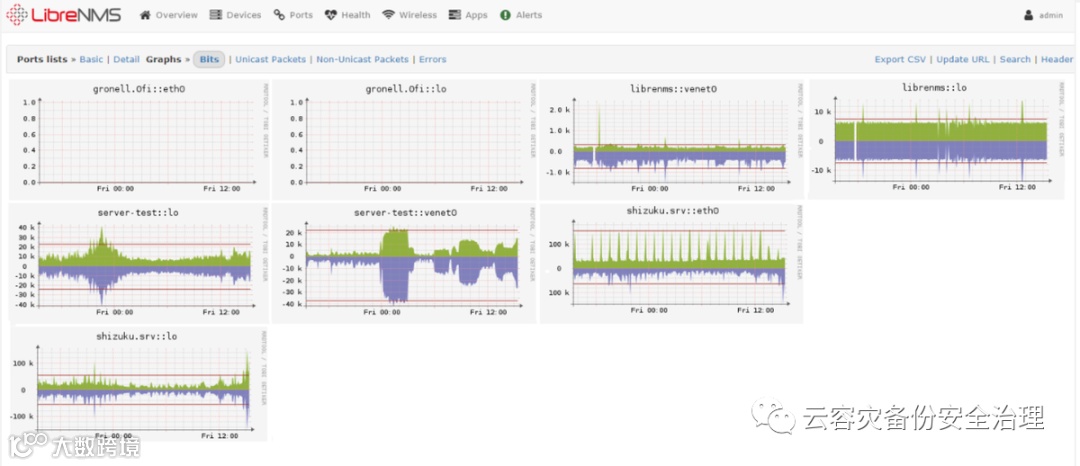The width and height of the screenshot is (1080, 466).
Task: Click Export CSV link
Action: [x=900, y=59]
